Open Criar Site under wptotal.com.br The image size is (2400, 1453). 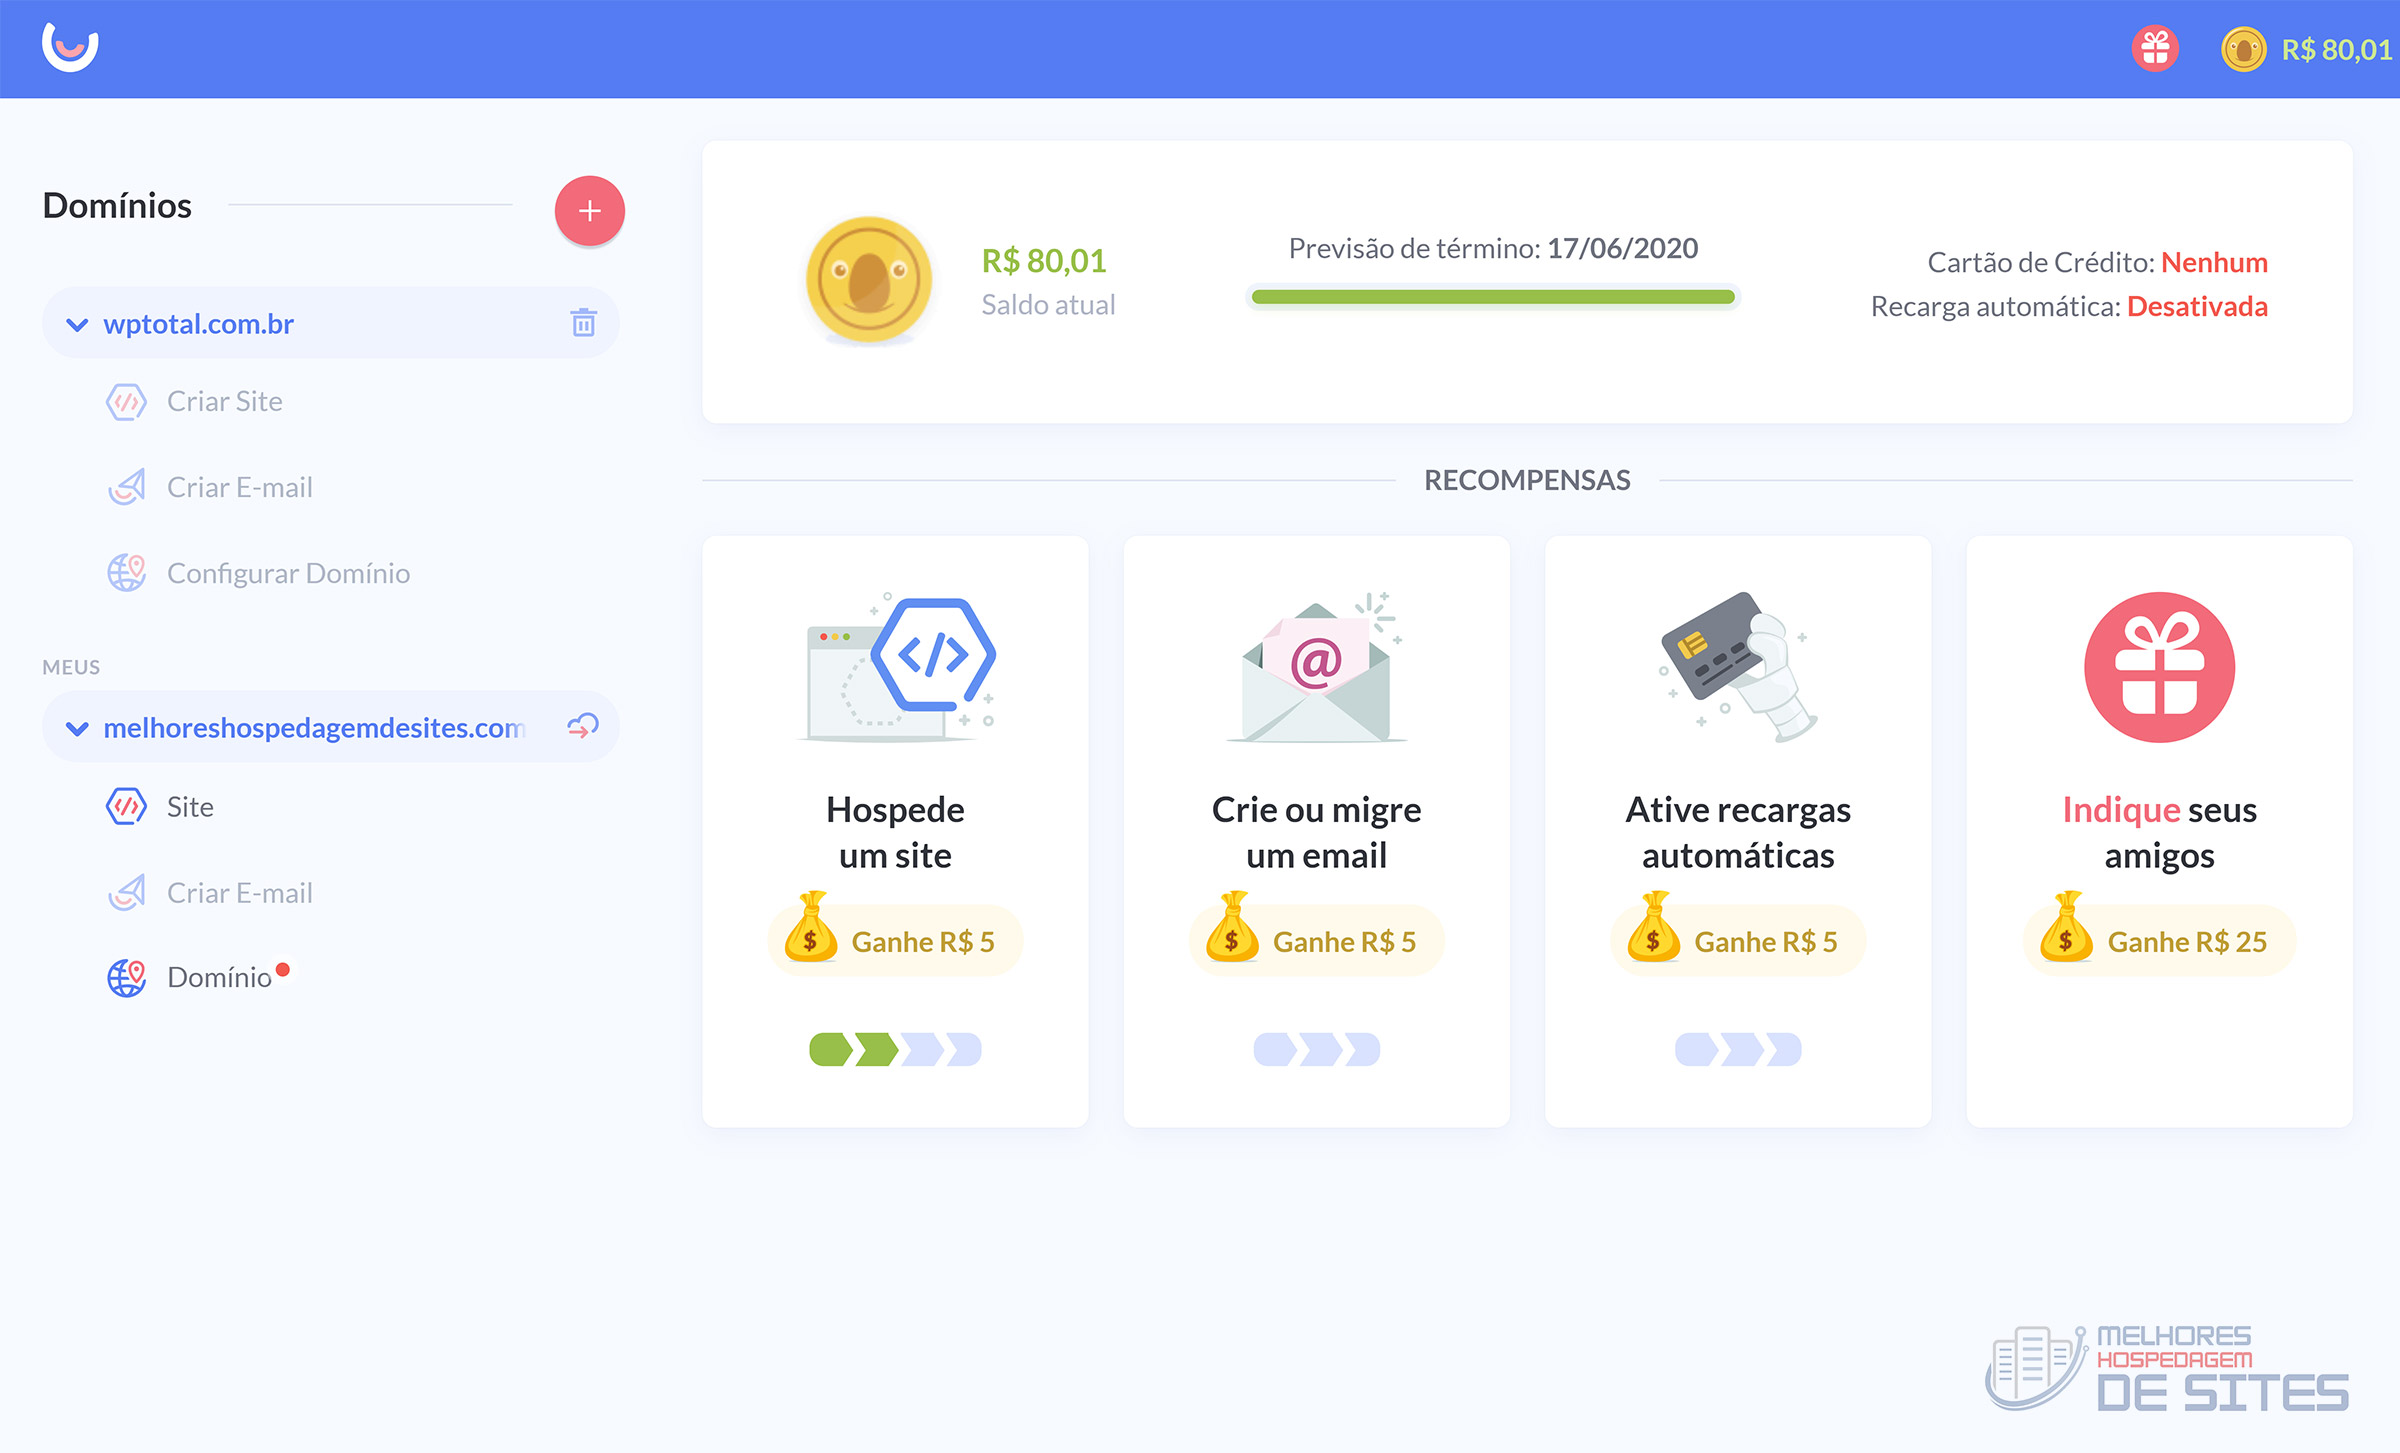(x=224, y=402)
